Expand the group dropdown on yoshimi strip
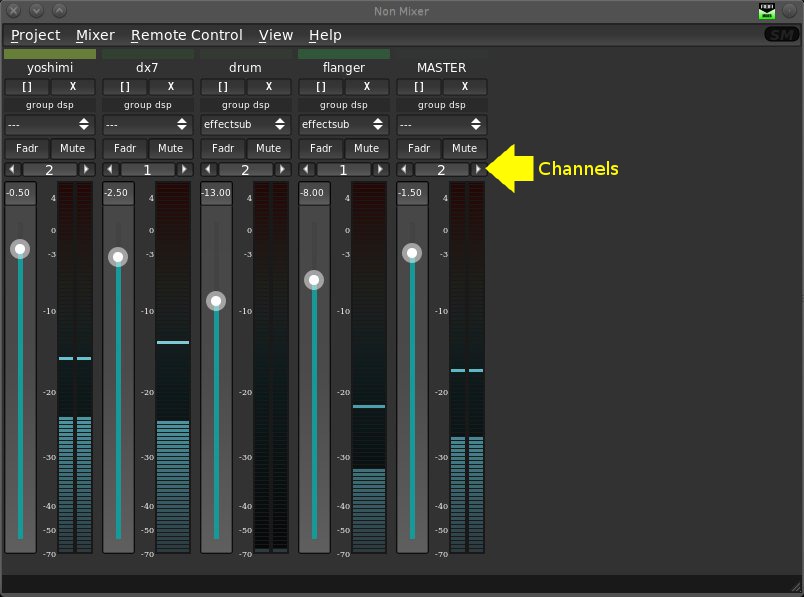The width and height of the screenshot is (804, 597). [x=50, y=125]
